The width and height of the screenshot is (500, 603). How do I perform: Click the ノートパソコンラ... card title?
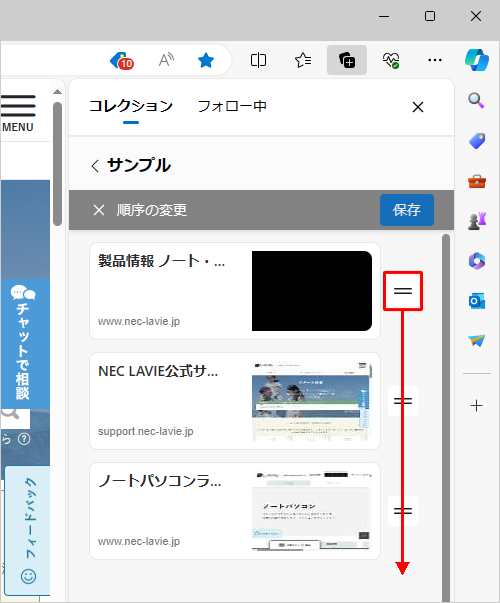tap(160, 481)
